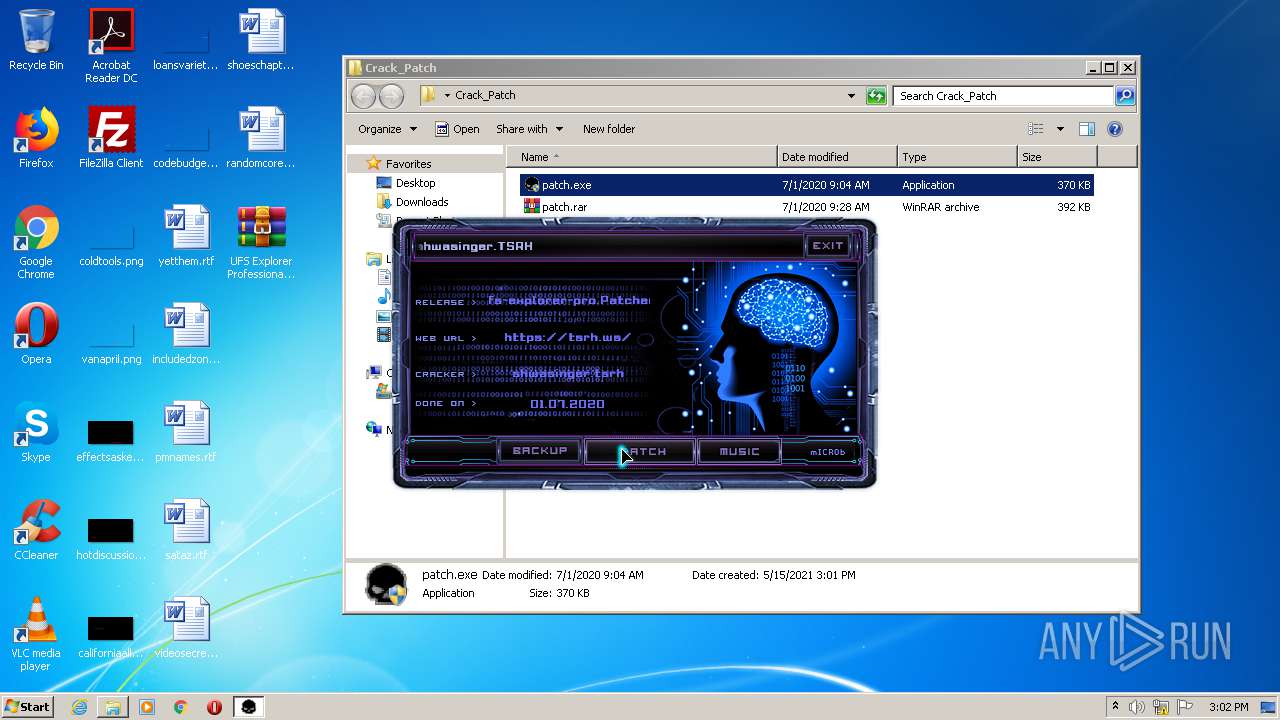The height and width of the screenshot is (720, 1280).
Task: Click Open in the Explorer toolbar
Action: [x=457, y=129]
